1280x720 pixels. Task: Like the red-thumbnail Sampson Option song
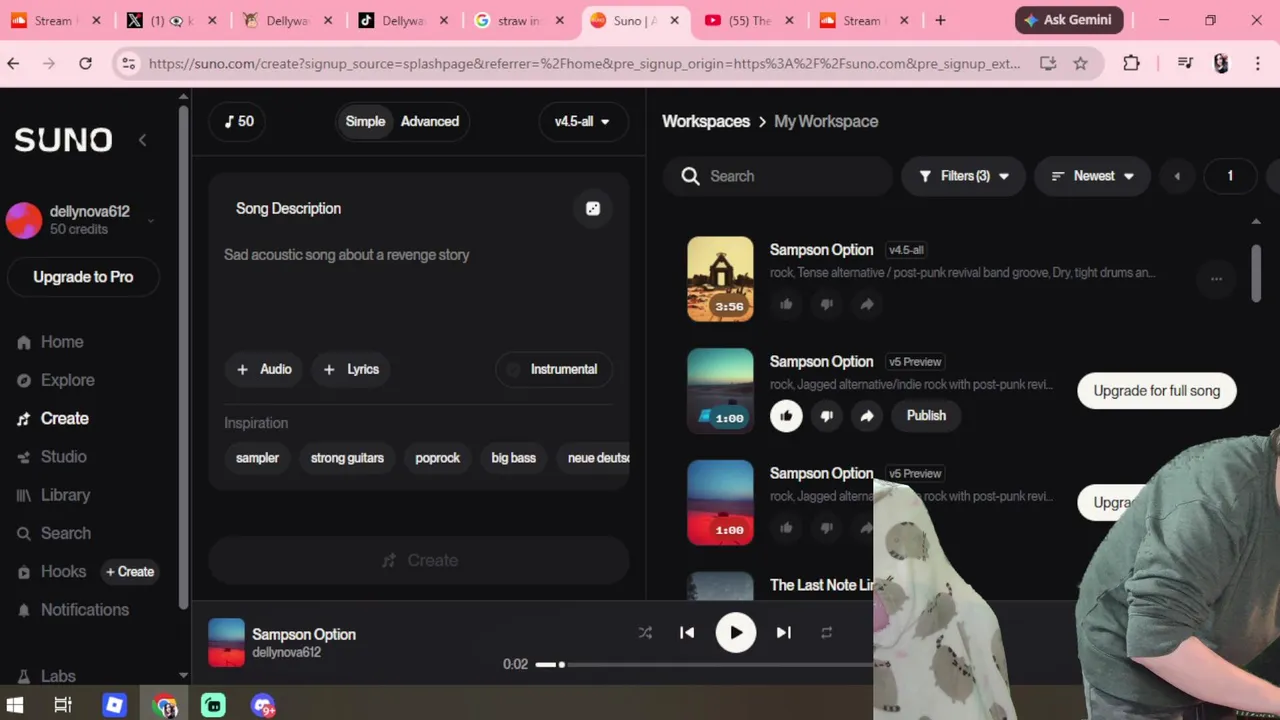[x=786, y=527]
